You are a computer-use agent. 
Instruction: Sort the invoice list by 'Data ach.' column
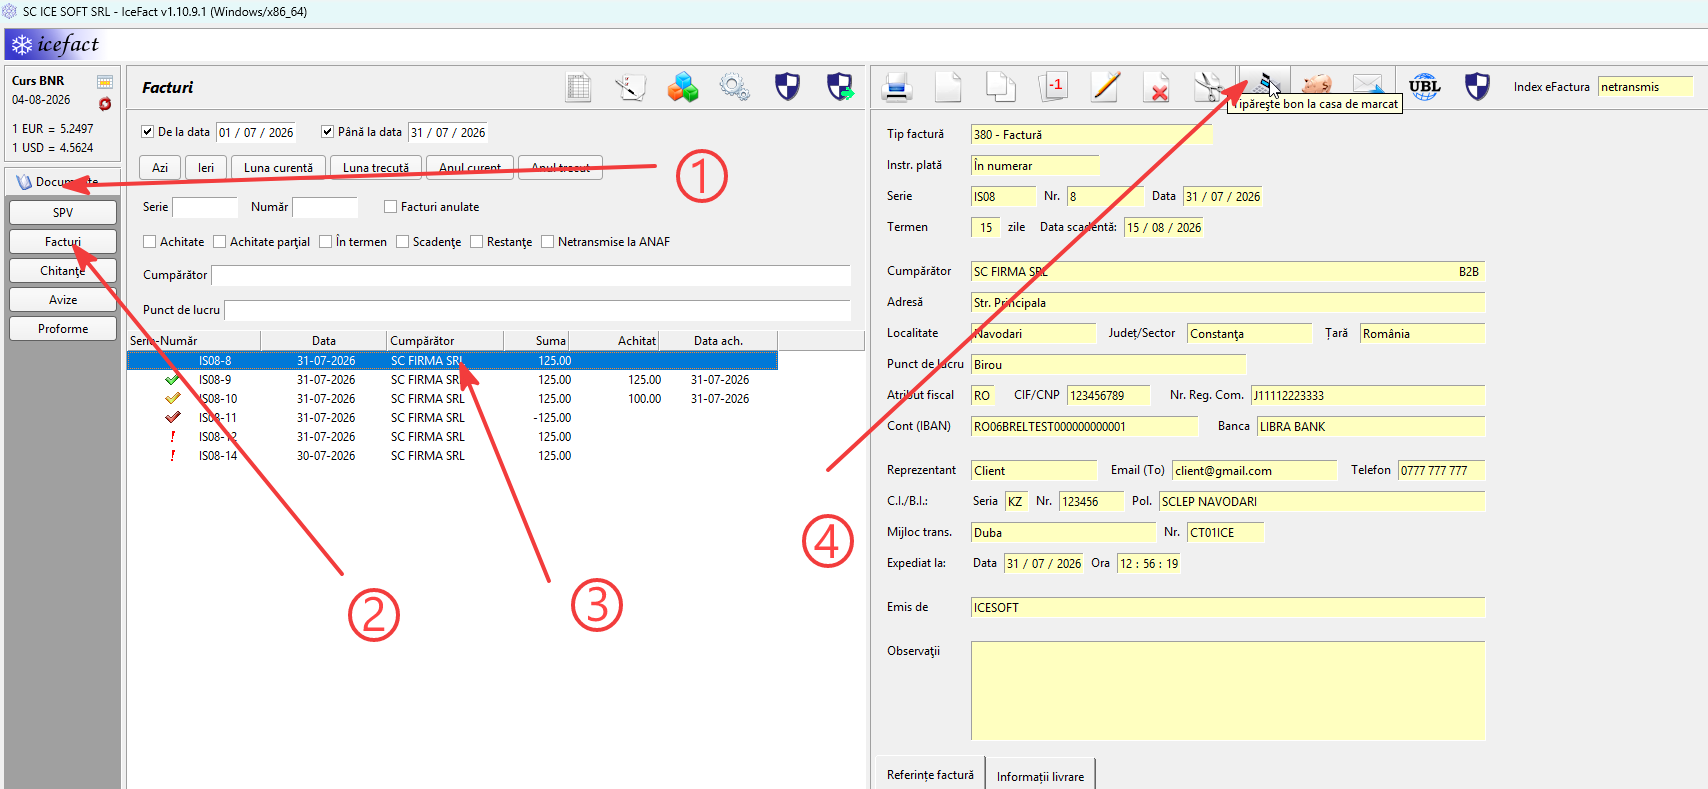718,341
